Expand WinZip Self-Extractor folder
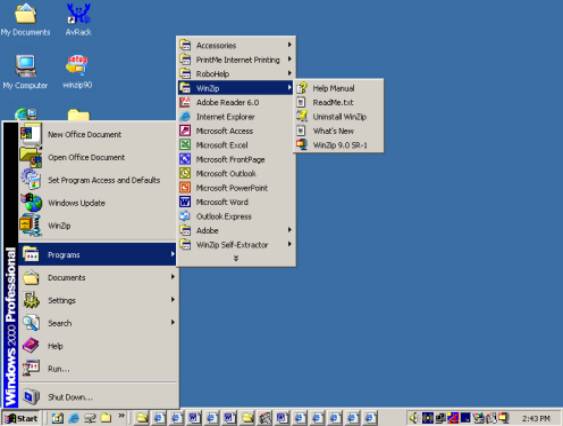This screenshot has height=426, width=563. point(236,245)
